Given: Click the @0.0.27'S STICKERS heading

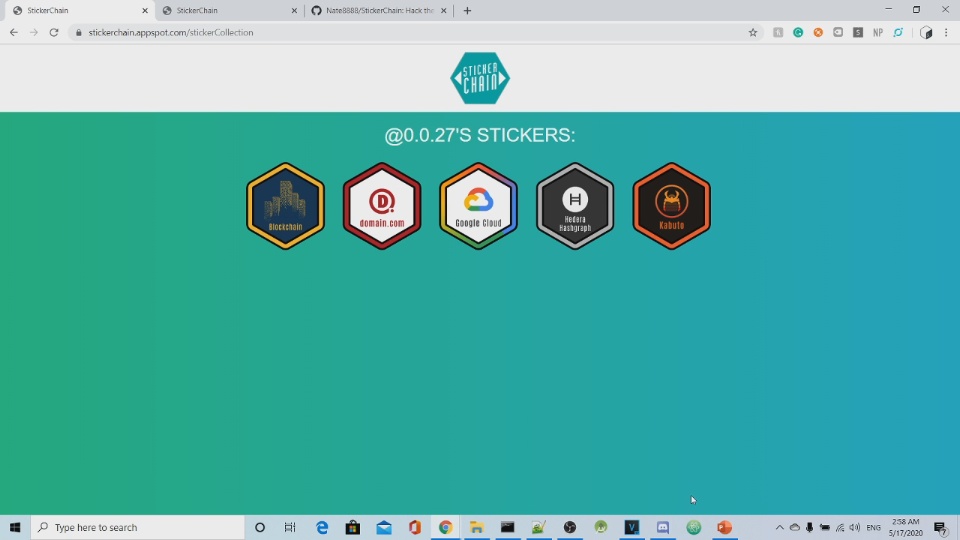Looking at the screenshot, I should pos(479,135).
